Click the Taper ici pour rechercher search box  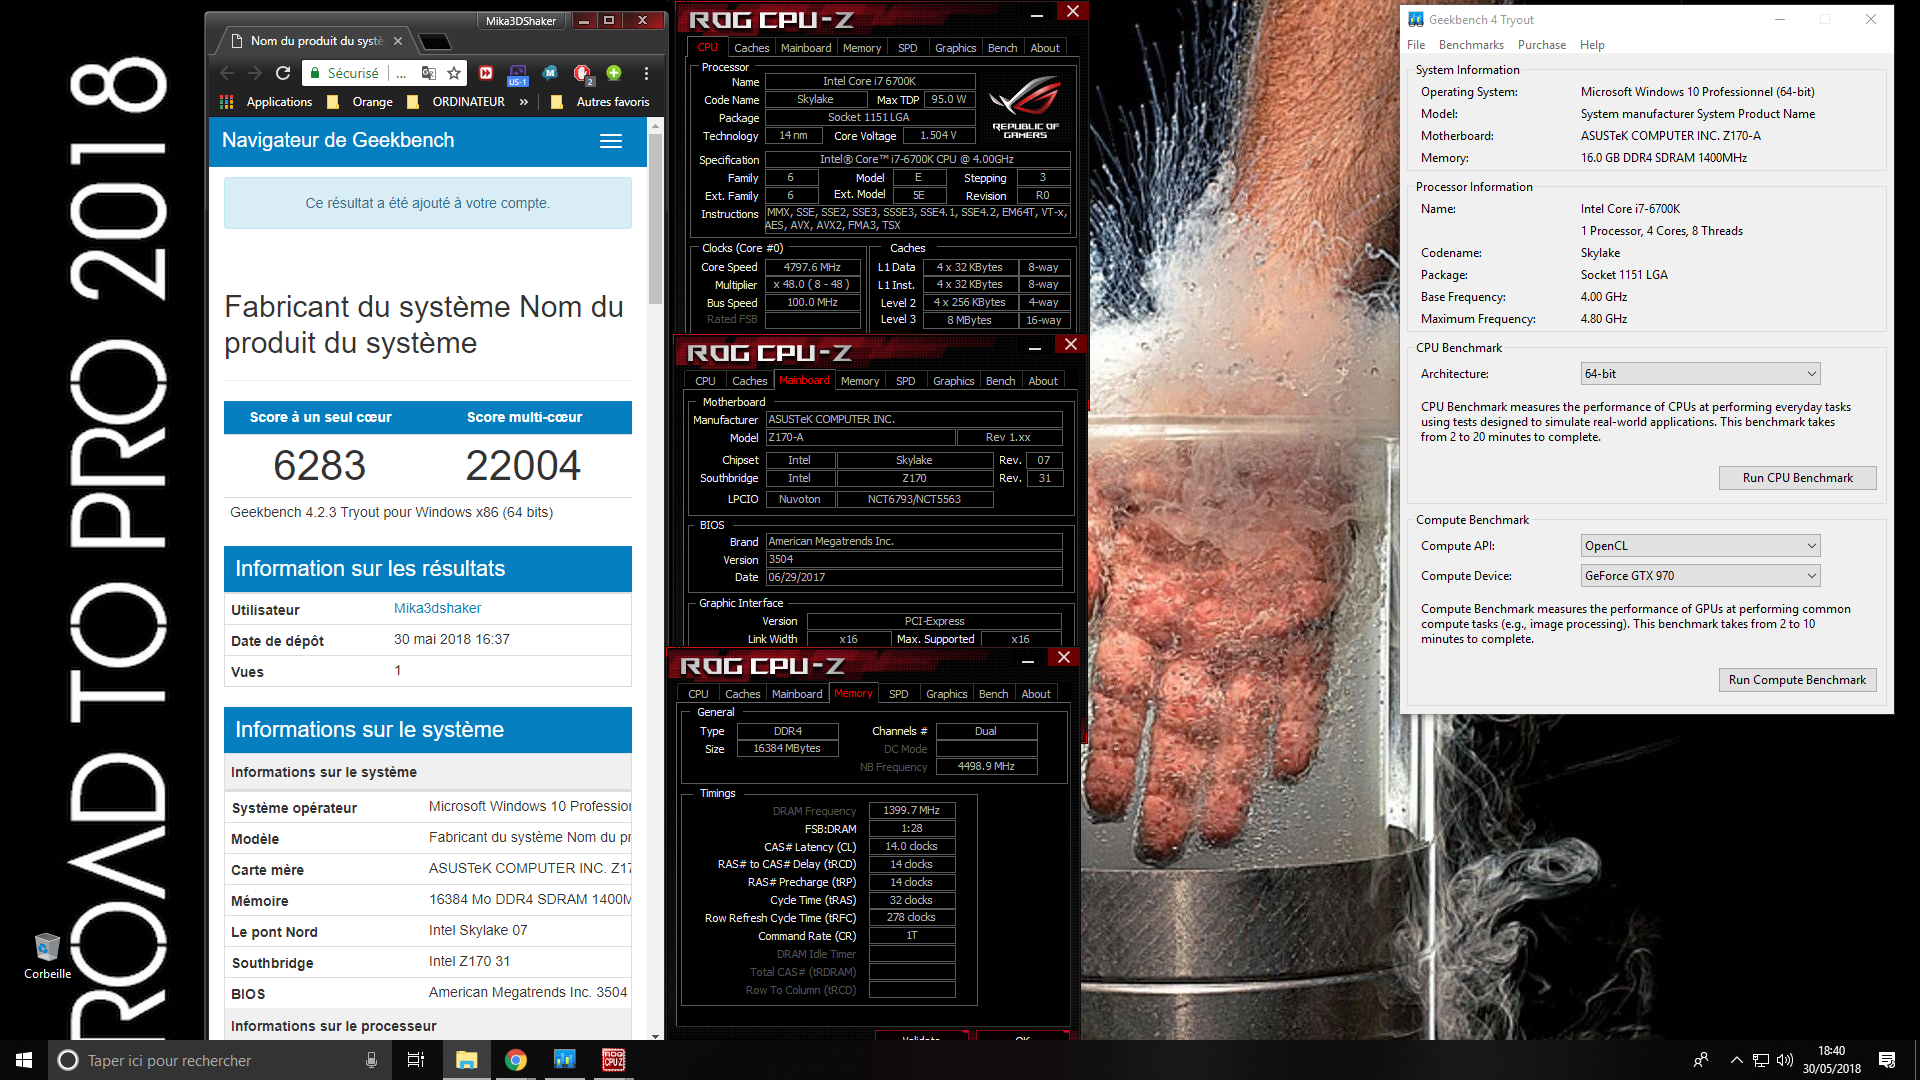pos(218,1060)
